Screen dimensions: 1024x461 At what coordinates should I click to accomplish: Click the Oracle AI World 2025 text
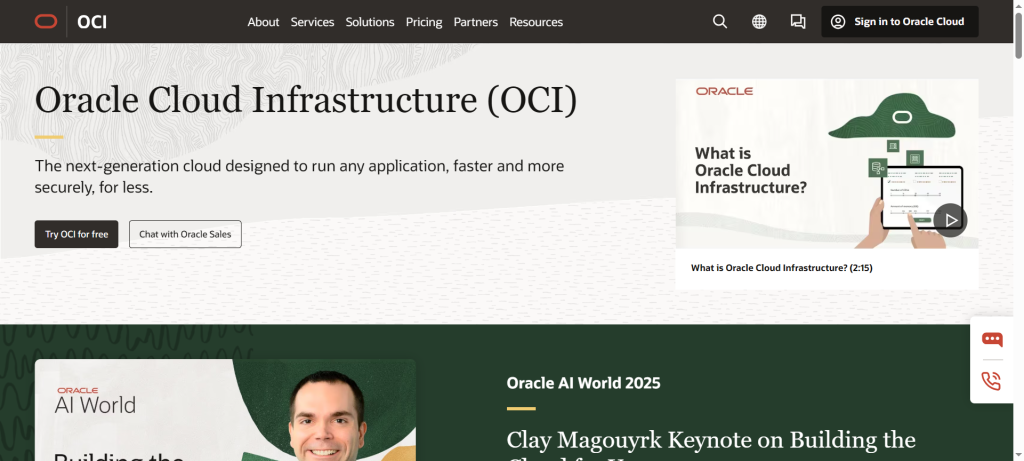(583, 383)
